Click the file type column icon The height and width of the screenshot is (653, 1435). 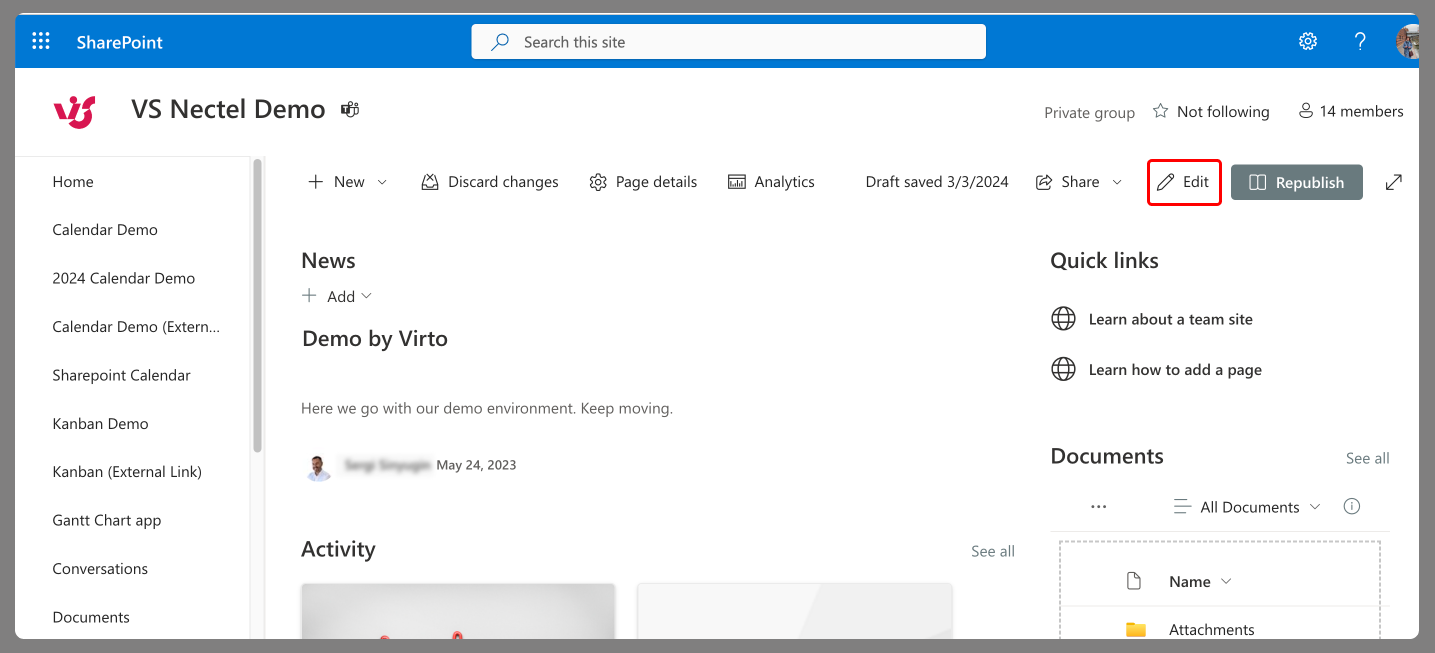(x=1133, y=581)
